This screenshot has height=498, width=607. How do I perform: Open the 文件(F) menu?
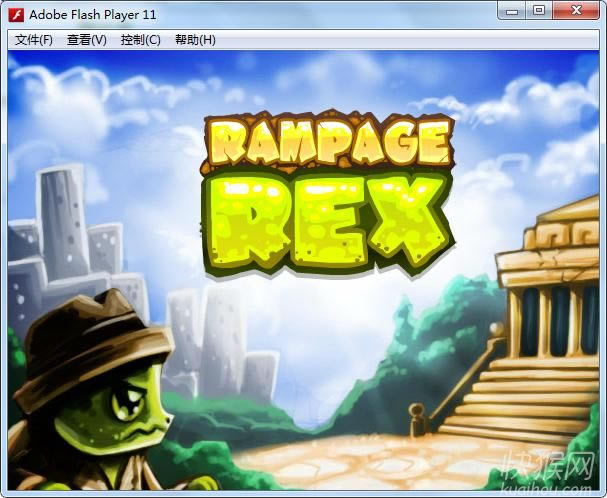coord(34,40)
